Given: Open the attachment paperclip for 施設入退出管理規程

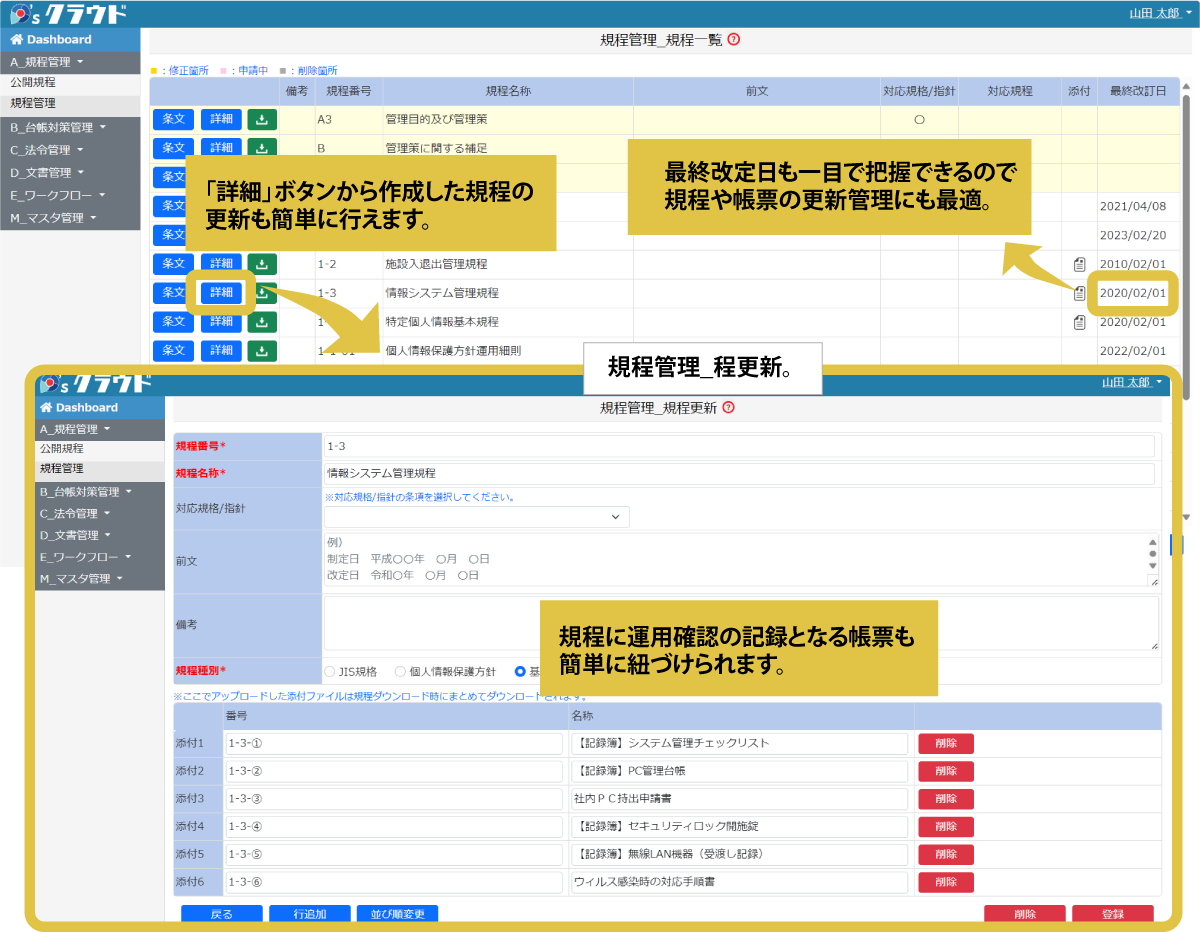Looking at the screenshot, I should coord(1077,263).
